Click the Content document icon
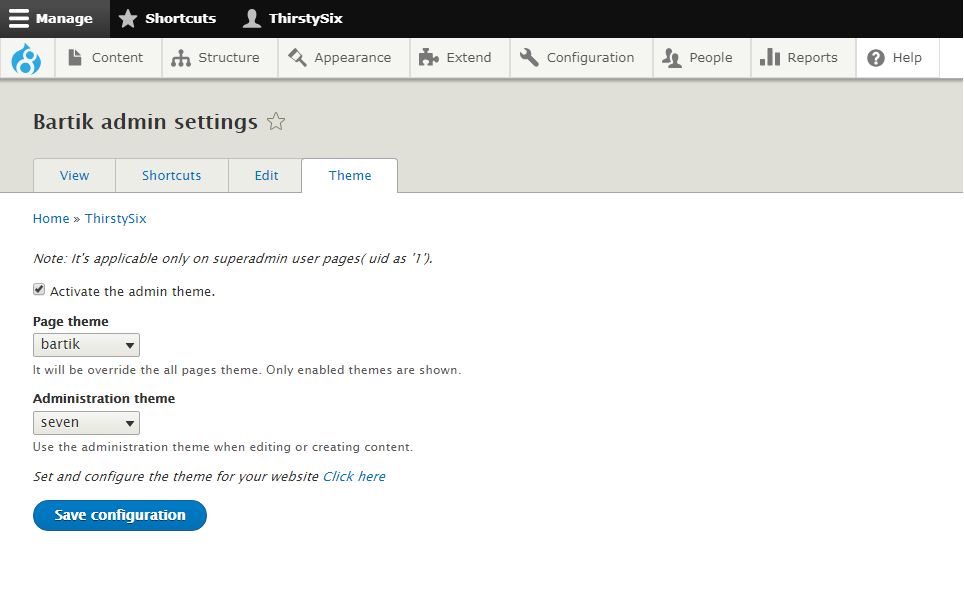The height and width of the screenshot is (589, 964). click(x=75, y=57)
